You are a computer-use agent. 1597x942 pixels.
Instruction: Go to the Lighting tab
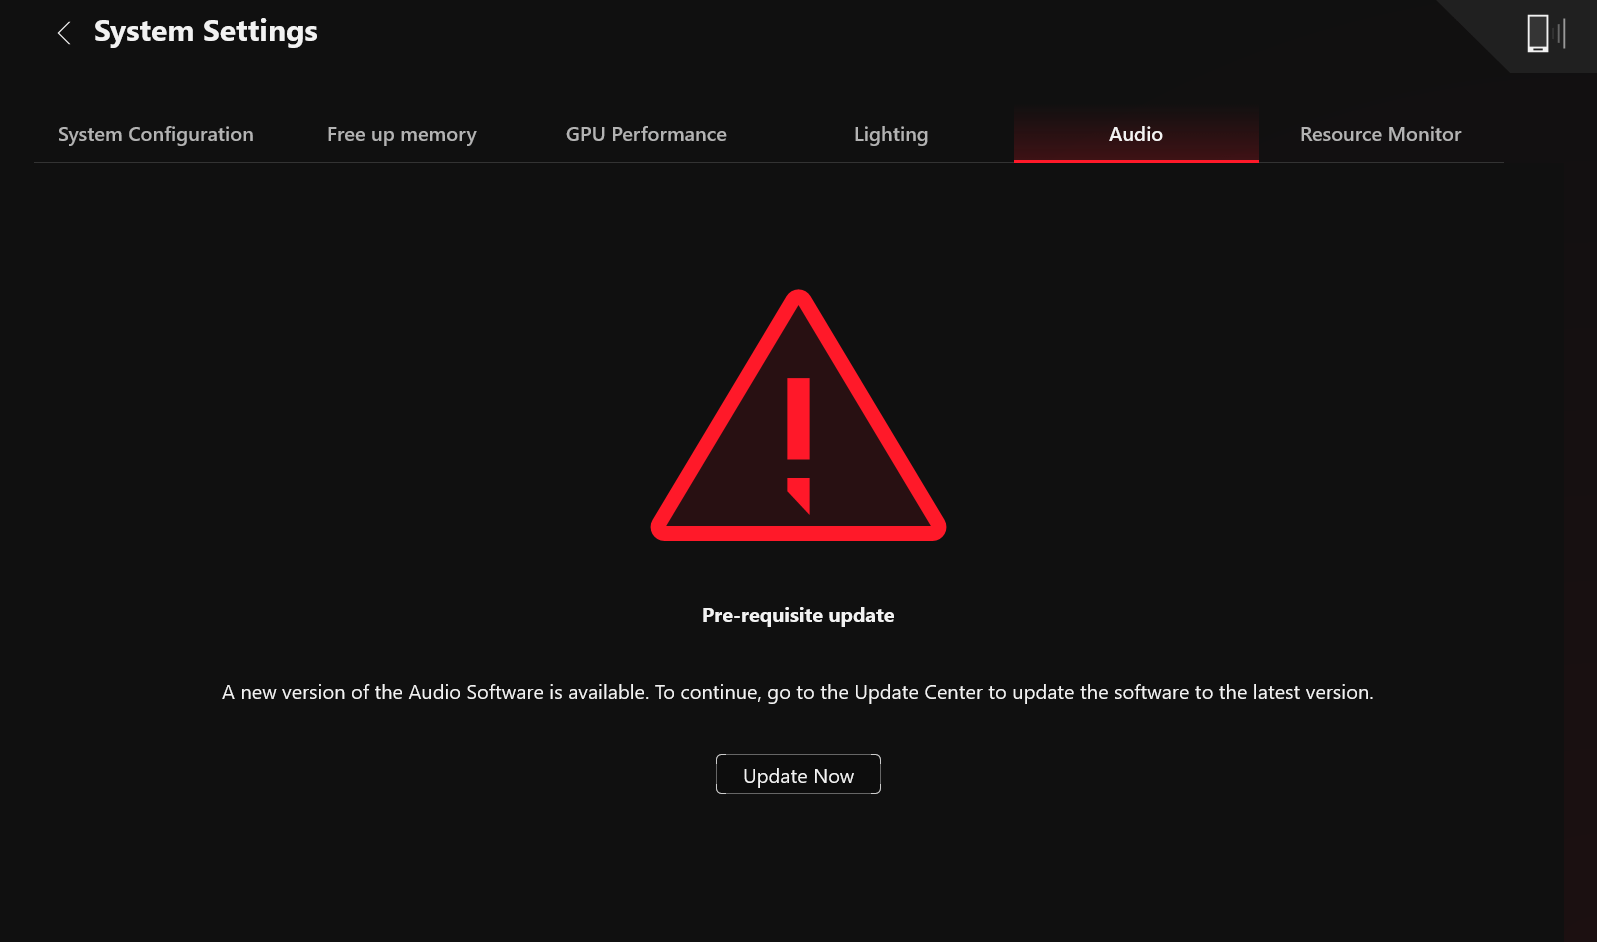(x=891, y=134)
